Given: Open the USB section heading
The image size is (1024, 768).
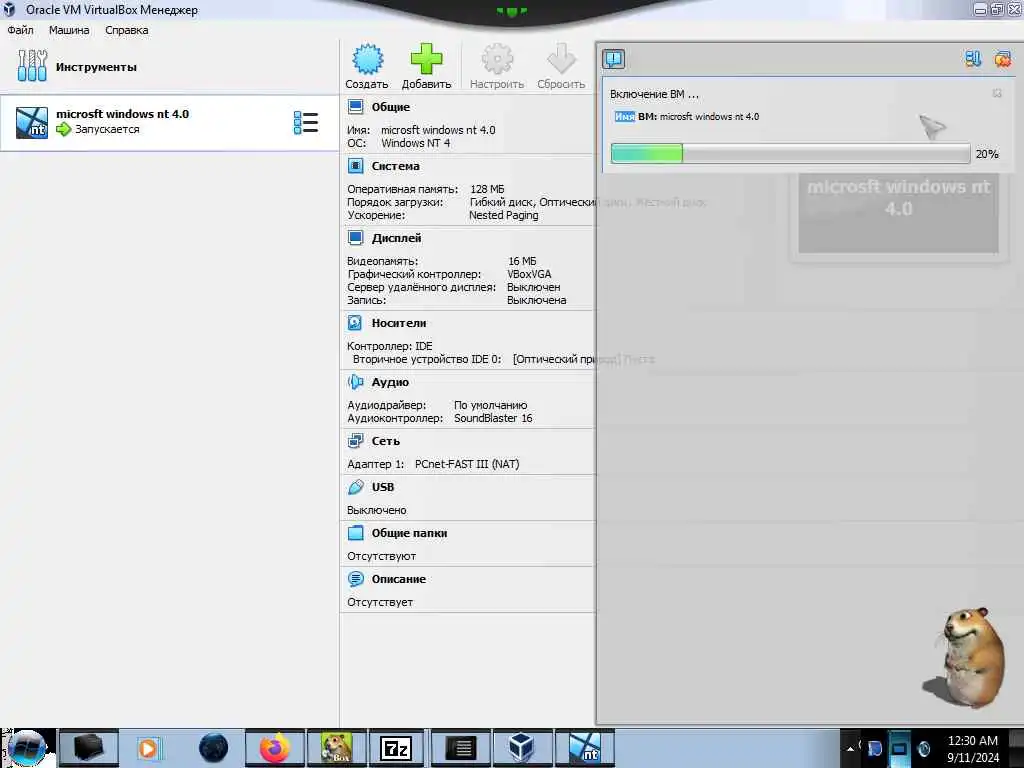Looking at the screenshot, I should (x=383, y=487).
